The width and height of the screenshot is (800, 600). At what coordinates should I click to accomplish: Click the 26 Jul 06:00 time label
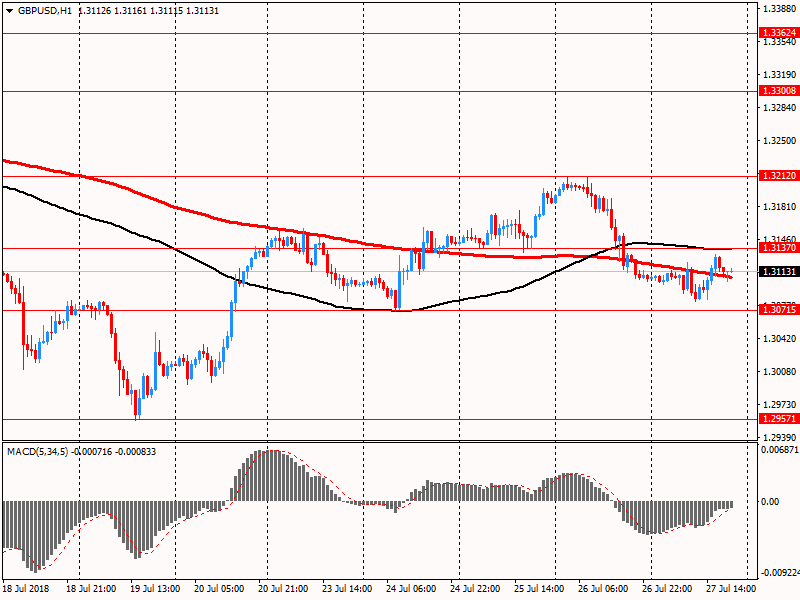tap(603, 588)
